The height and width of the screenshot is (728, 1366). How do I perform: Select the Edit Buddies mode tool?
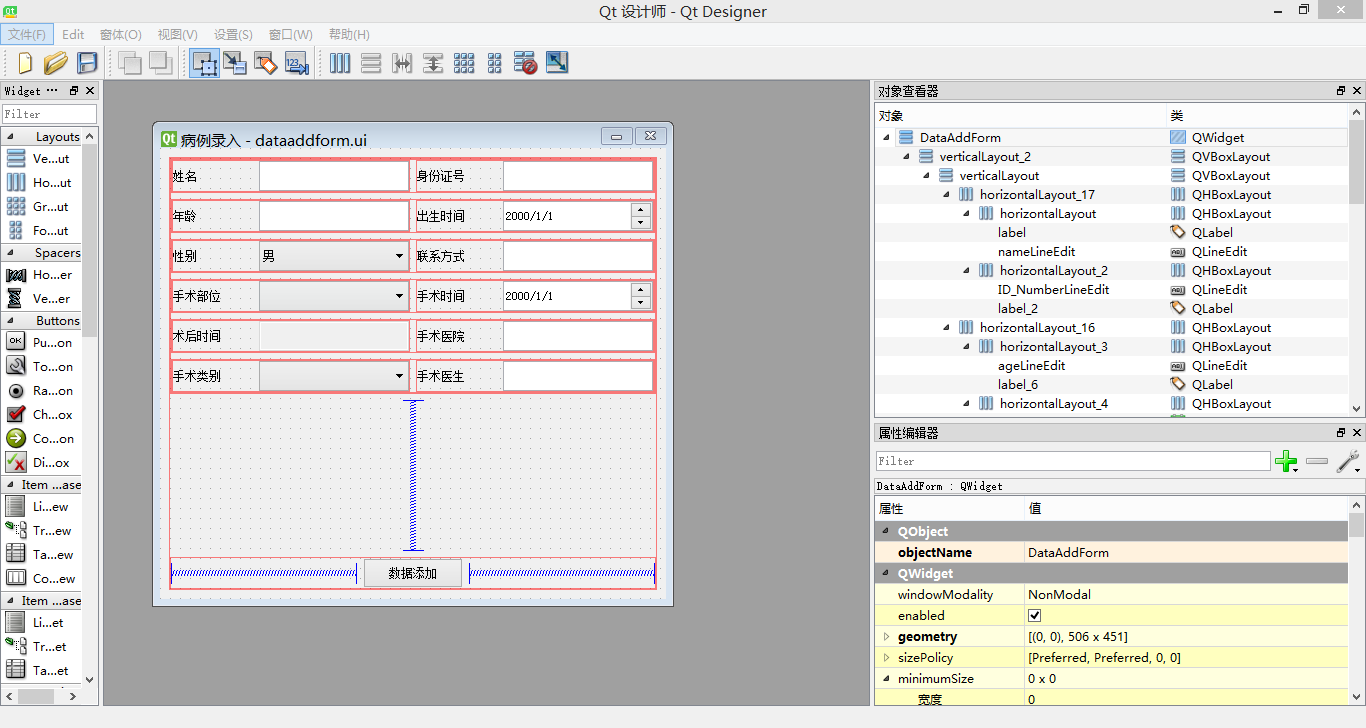click(x=265, y=63)
